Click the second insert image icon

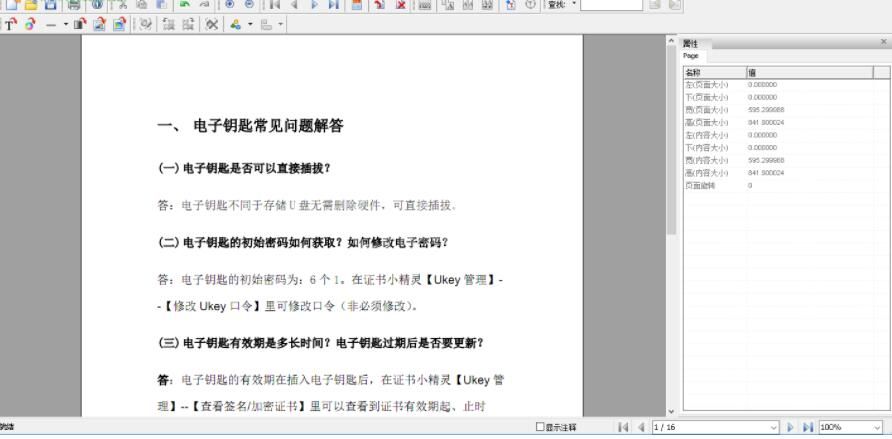[x=119, y=24]
